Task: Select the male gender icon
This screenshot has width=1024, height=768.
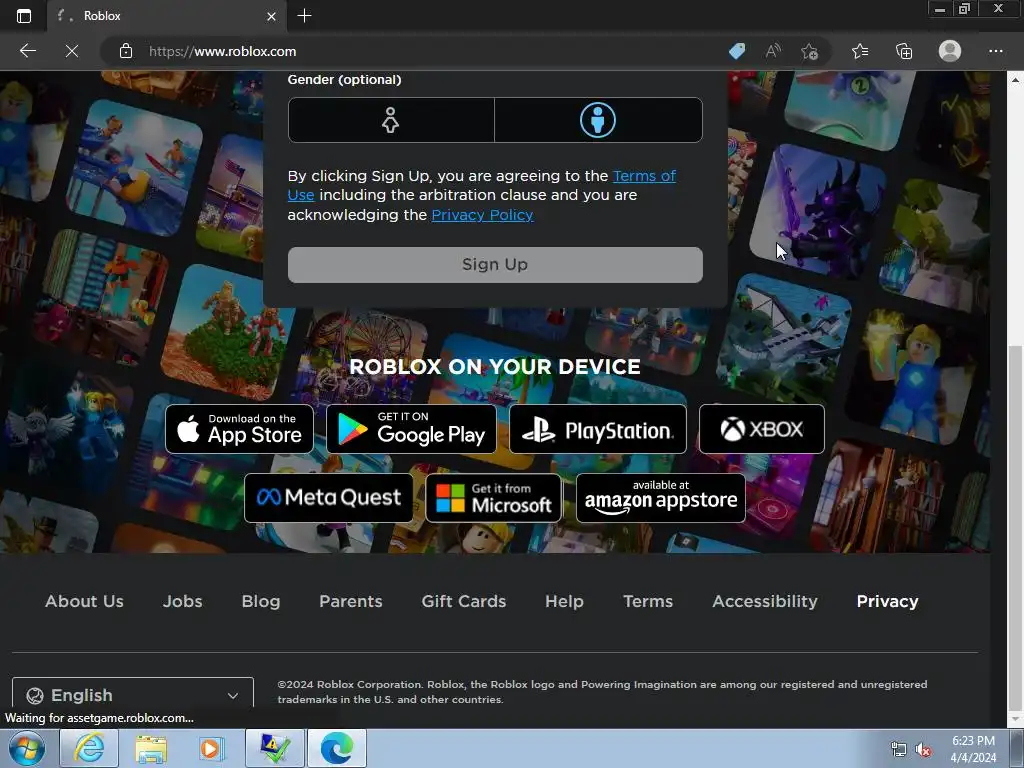Action: tap(598, 120)
